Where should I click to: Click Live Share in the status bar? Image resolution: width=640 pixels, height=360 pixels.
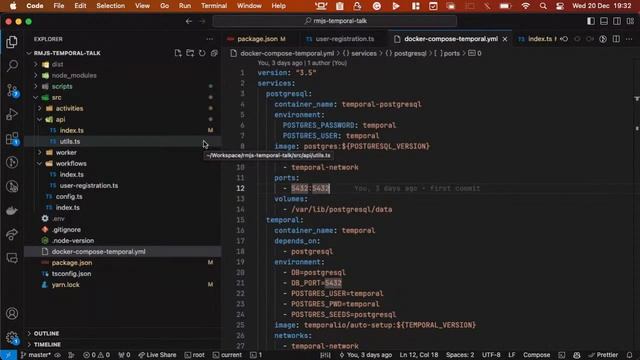tap(158, 355)
